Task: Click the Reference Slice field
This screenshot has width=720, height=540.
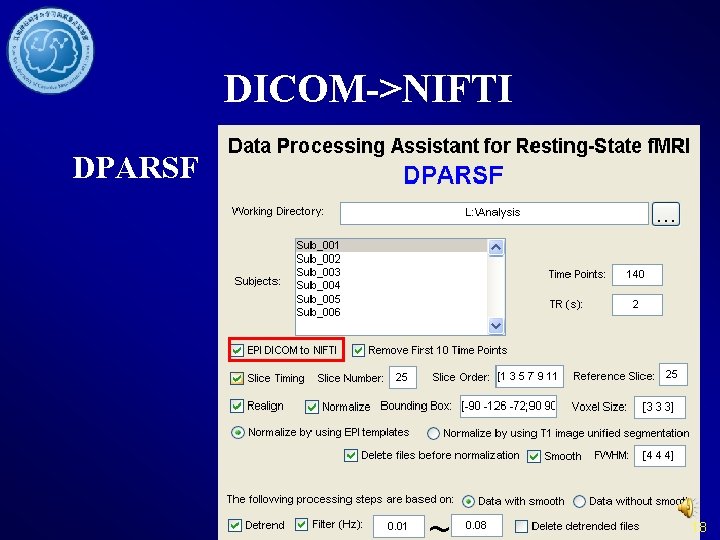Action: click(x=673, y=374)
